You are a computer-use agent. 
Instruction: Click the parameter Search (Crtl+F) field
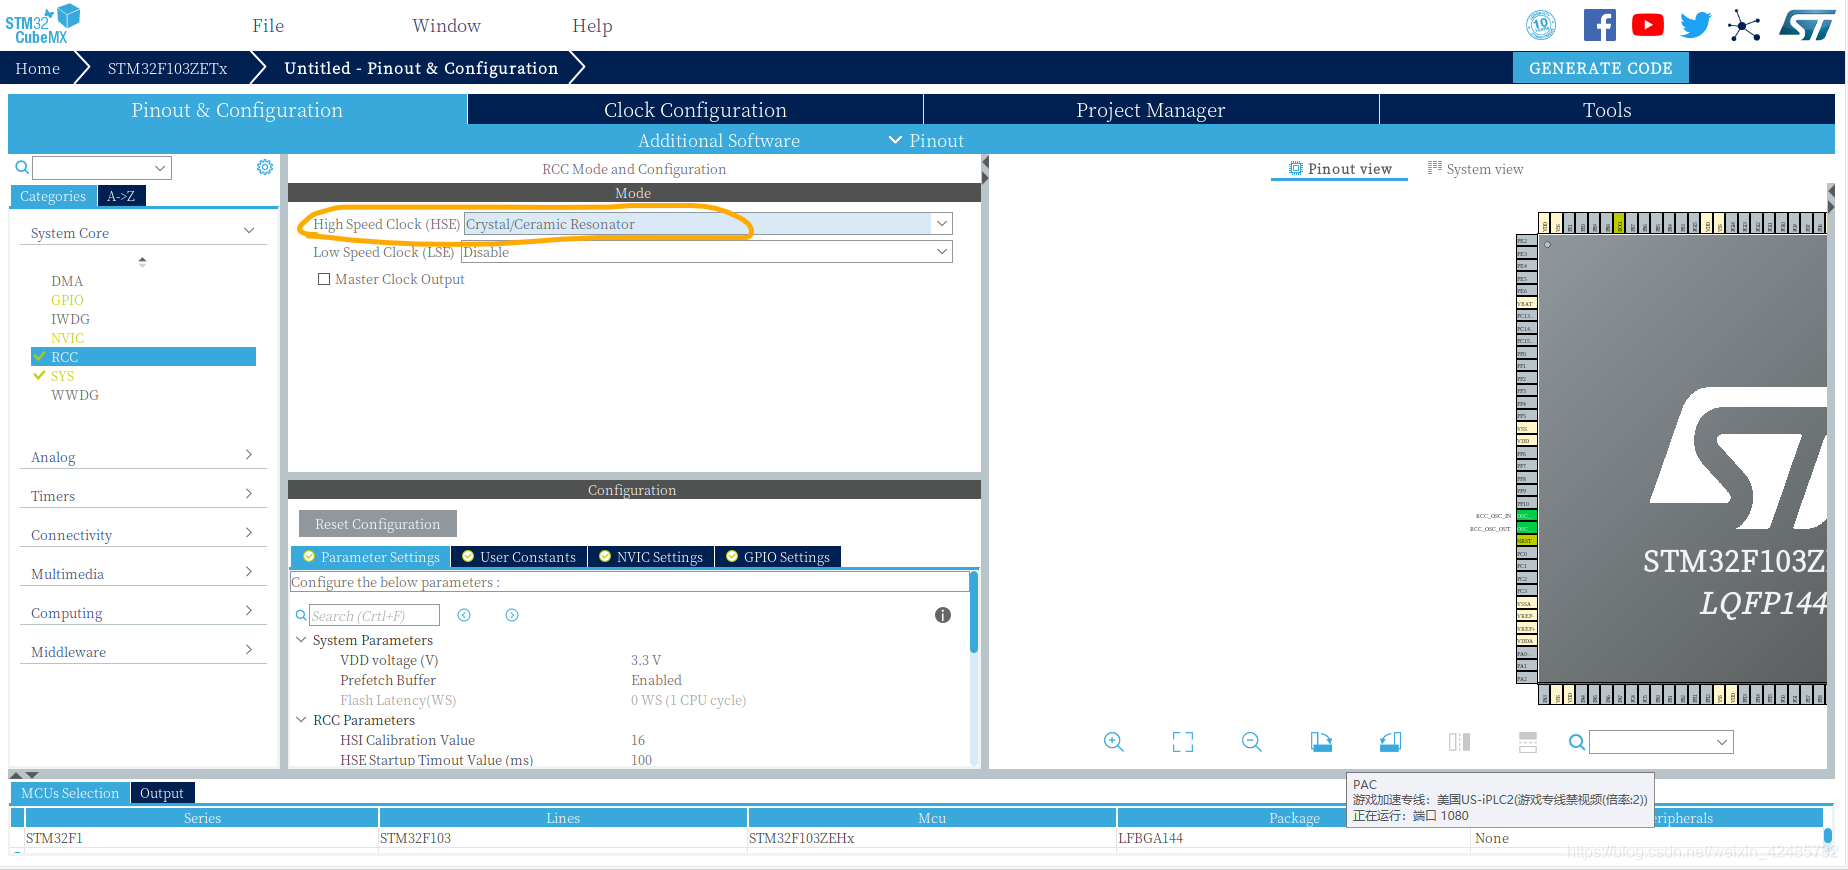coord(374,615)
